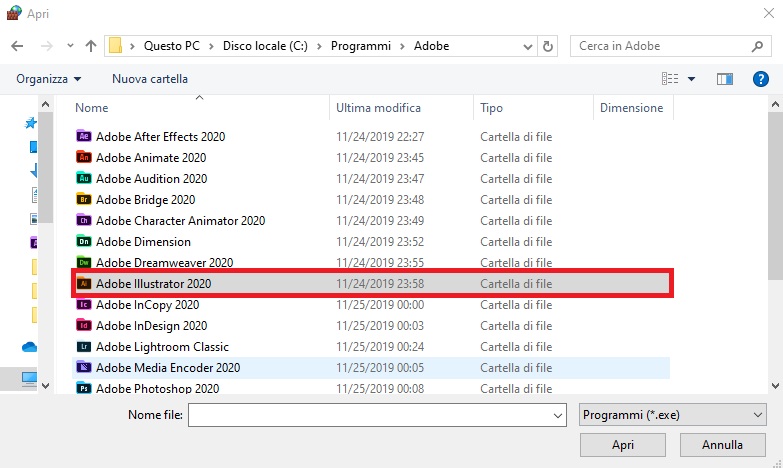783x468 pixels.
Task: Toggle the preview pane icon
Action: (725, 78)
